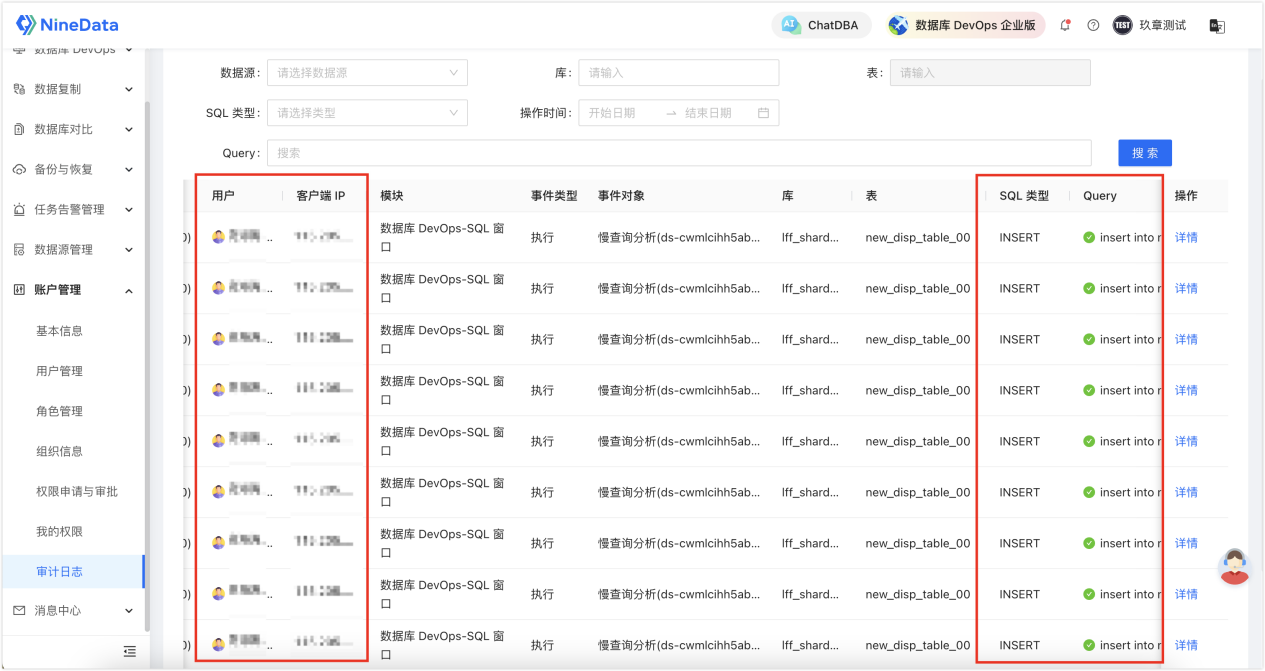Open 权限申请与审批 page
1265x671 pixels.
(x=77, y=491)
